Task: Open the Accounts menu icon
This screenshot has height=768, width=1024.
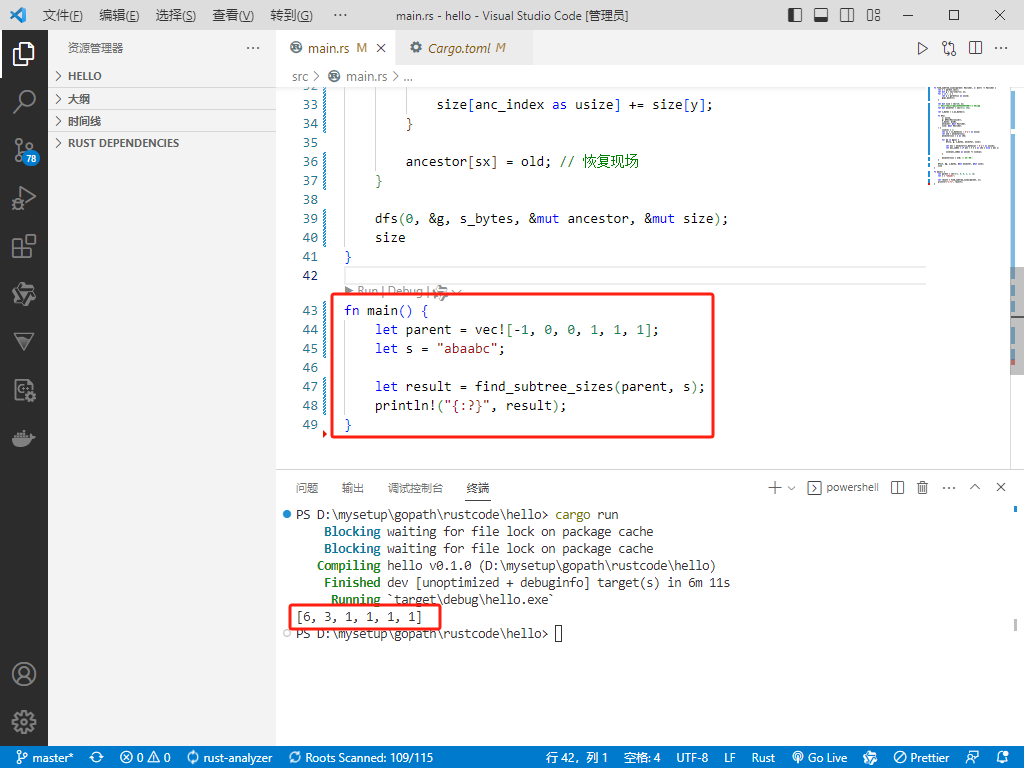Action: 24,674
